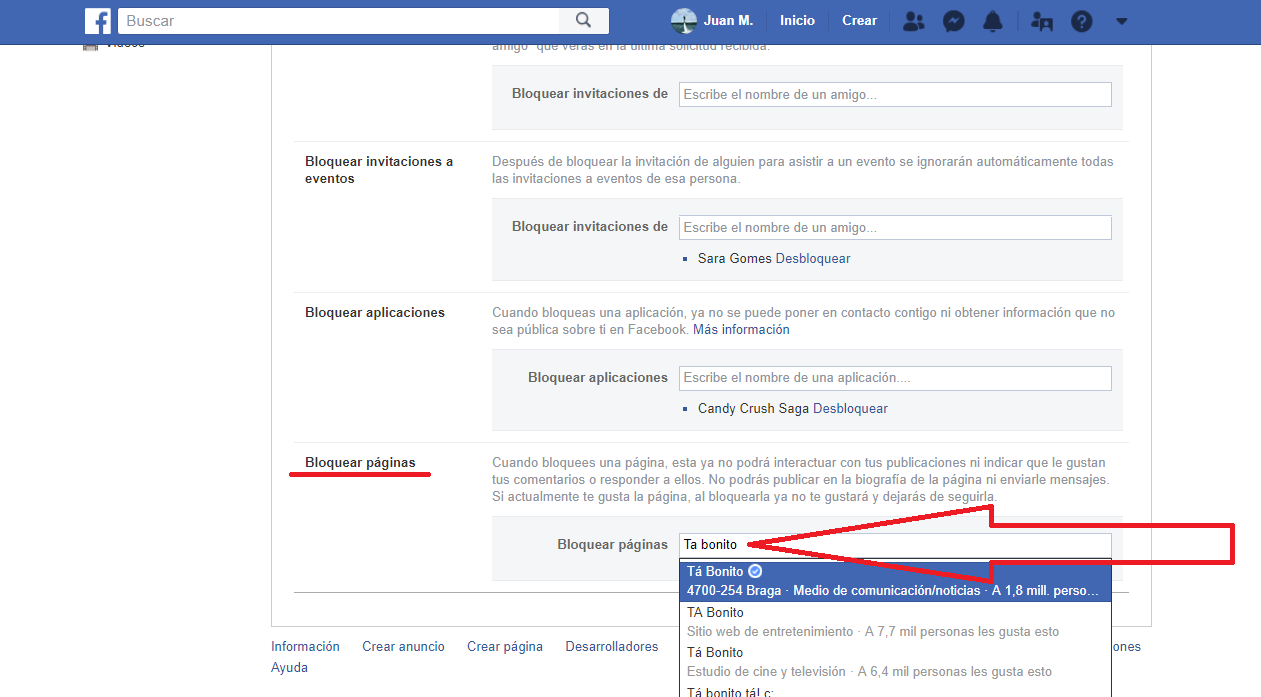Open notifications bell icon

pyautogui.click(x=992, y=21)
